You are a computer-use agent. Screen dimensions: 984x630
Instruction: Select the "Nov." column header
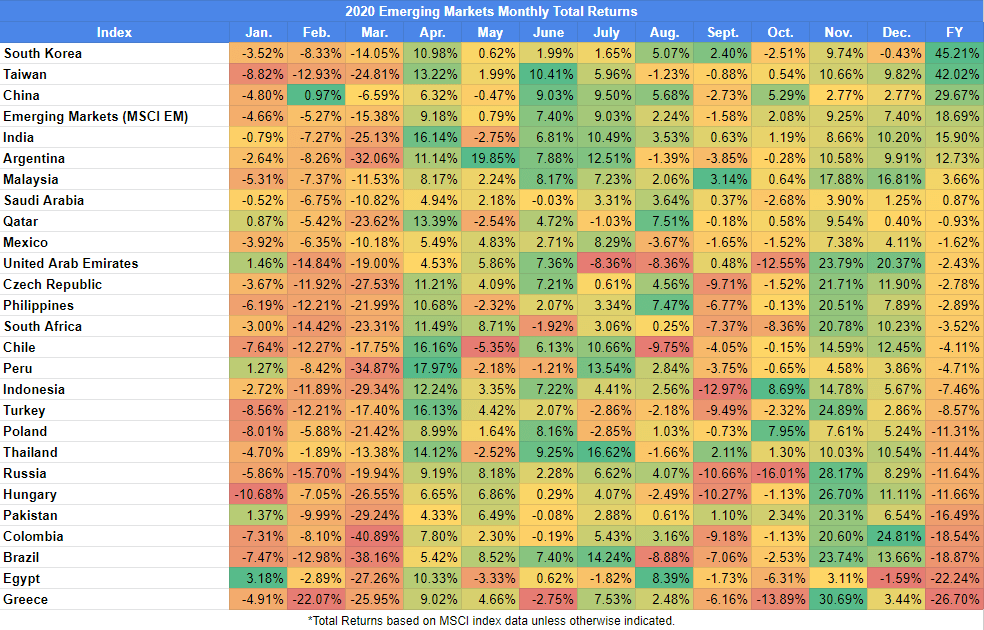pyautogui.click(x=839, y=32)
